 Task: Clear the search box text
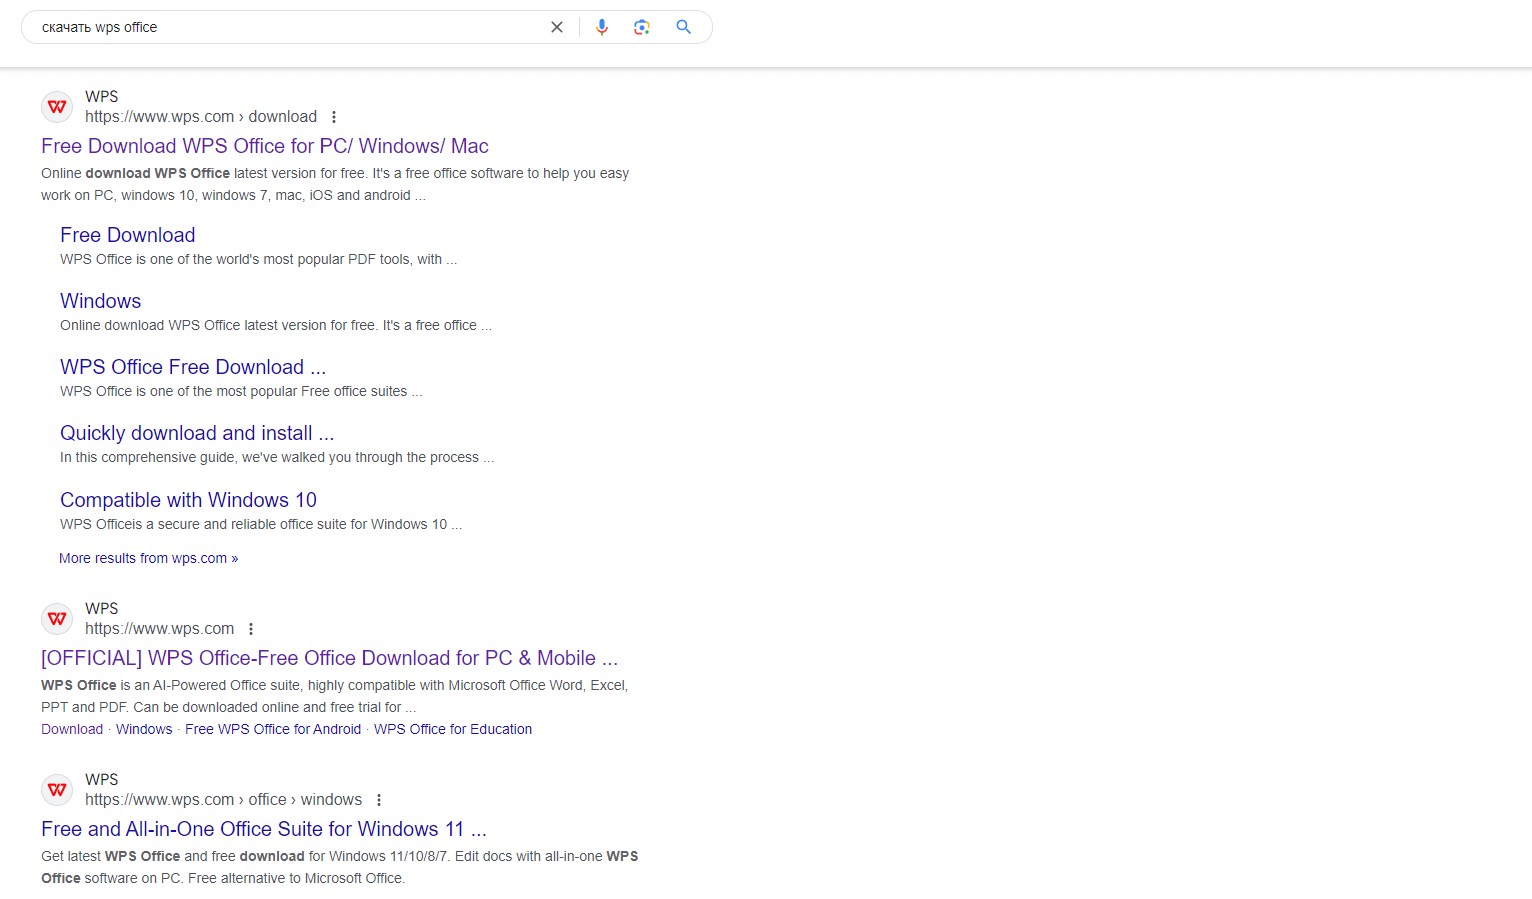557,27
